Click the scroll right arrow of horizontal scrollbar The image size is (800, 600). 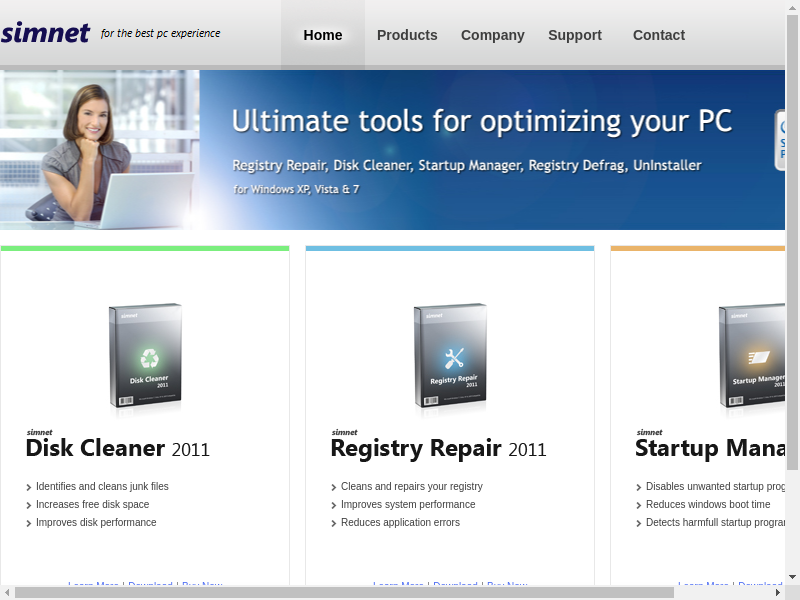point(777,592)
